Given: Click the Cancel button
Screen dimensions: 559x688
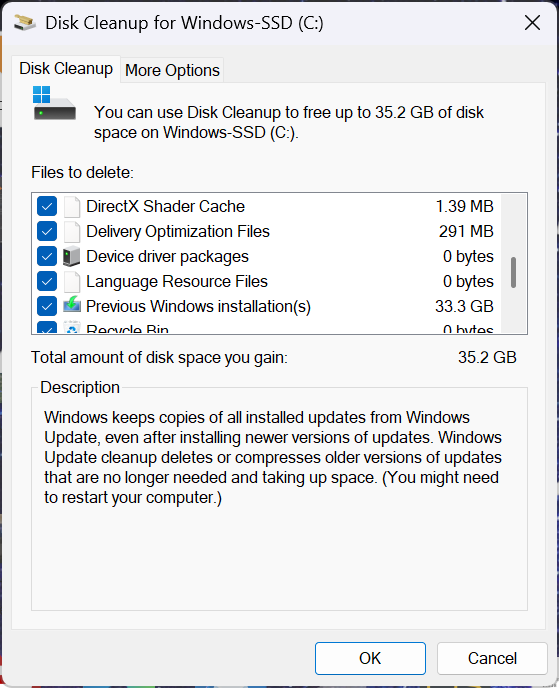Looking at the screenshot, I should tap(492, 658).
